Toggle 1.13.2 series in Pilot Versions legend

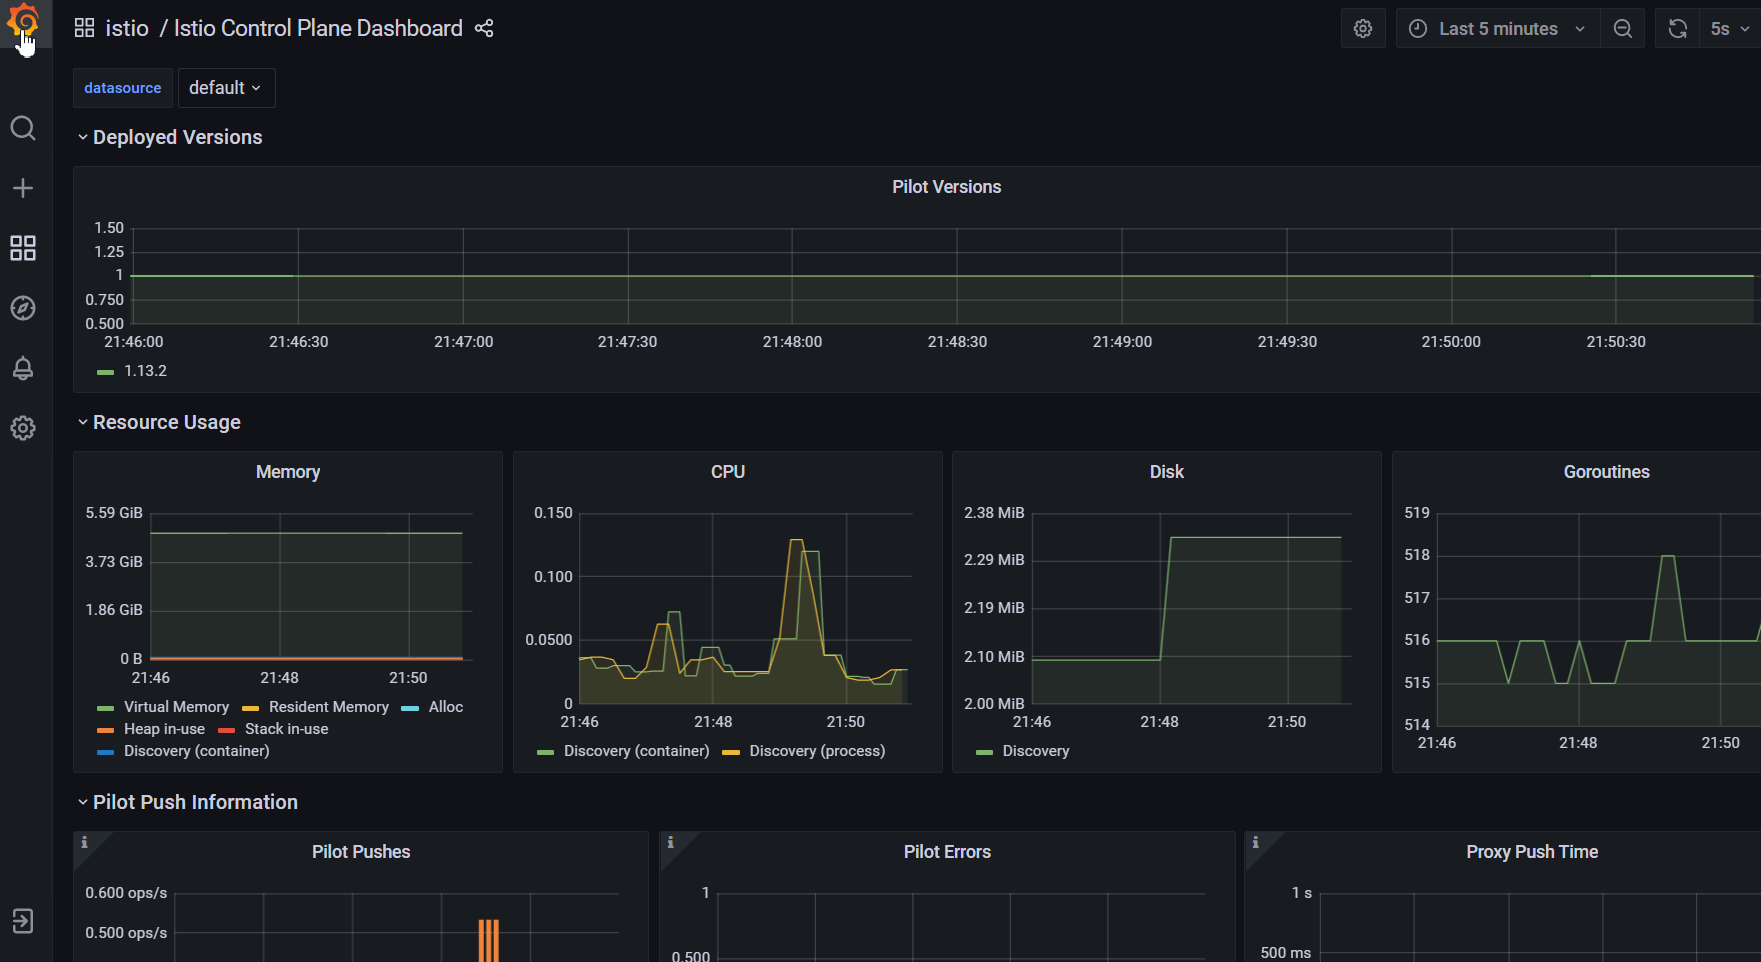click(145, 371)
